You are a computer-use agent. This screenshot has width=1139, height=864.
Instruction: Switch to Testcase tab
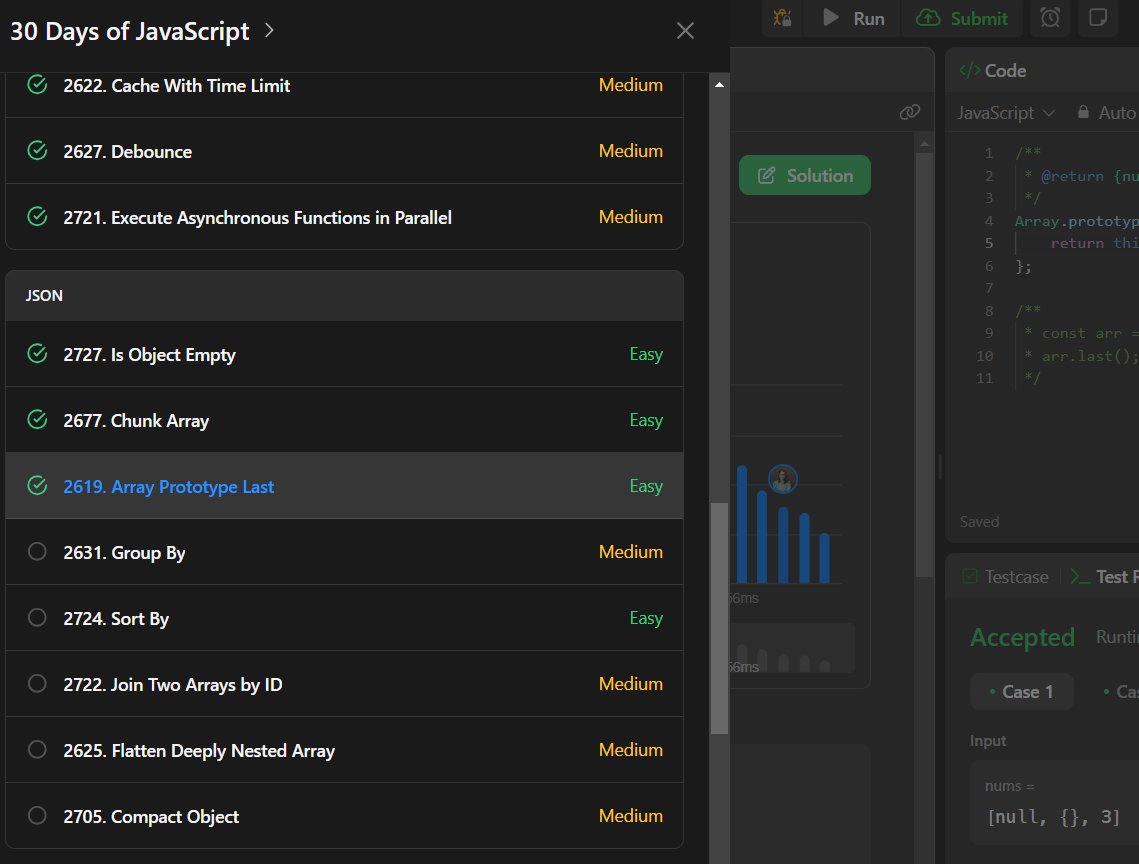point(1005,577)
